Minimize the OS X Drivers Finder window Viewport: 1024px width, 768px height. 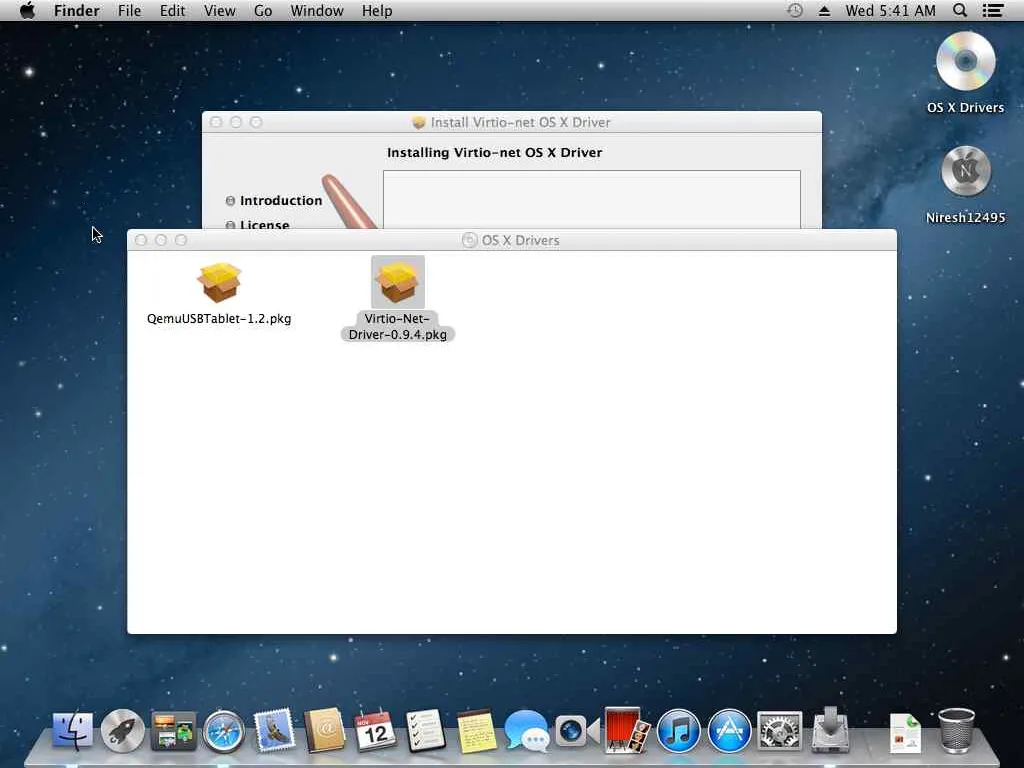161,240
